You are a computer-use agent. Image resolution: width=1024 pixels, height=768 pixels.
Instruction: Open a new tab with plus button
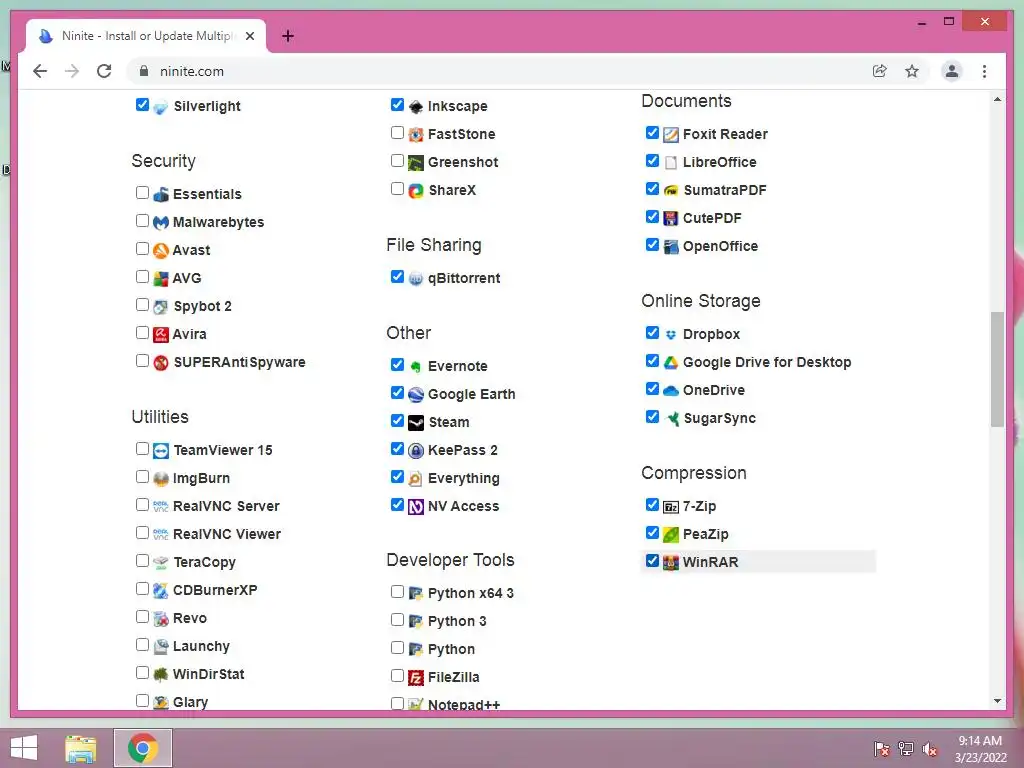[x=288, y=36]
